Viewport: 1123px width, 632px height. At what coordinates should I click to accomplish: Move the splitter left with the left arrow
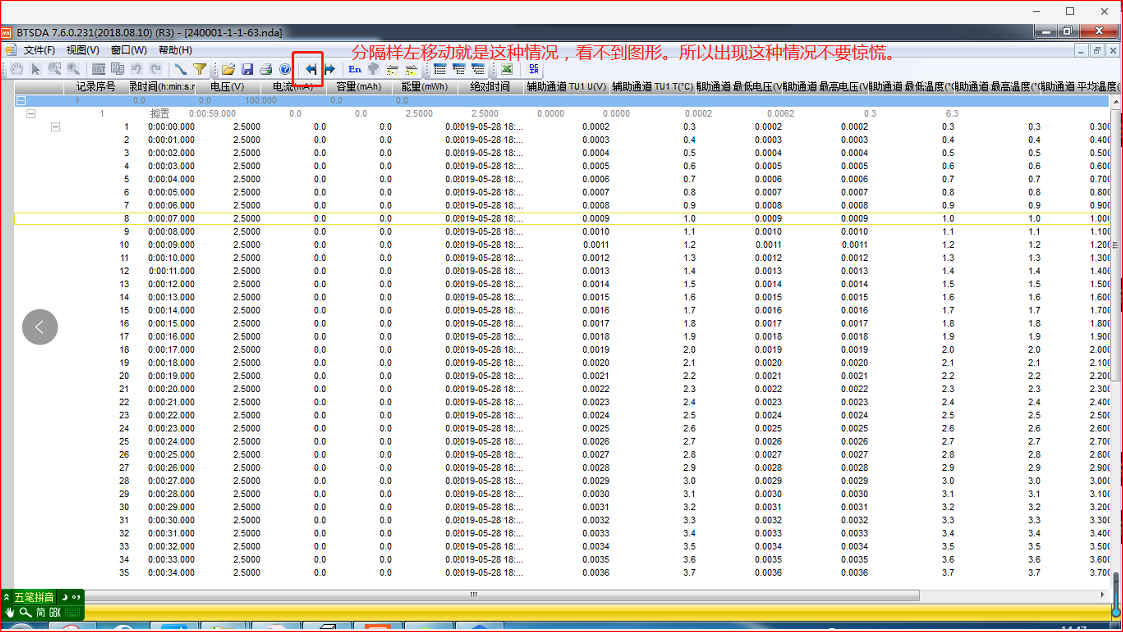[310, 69]
